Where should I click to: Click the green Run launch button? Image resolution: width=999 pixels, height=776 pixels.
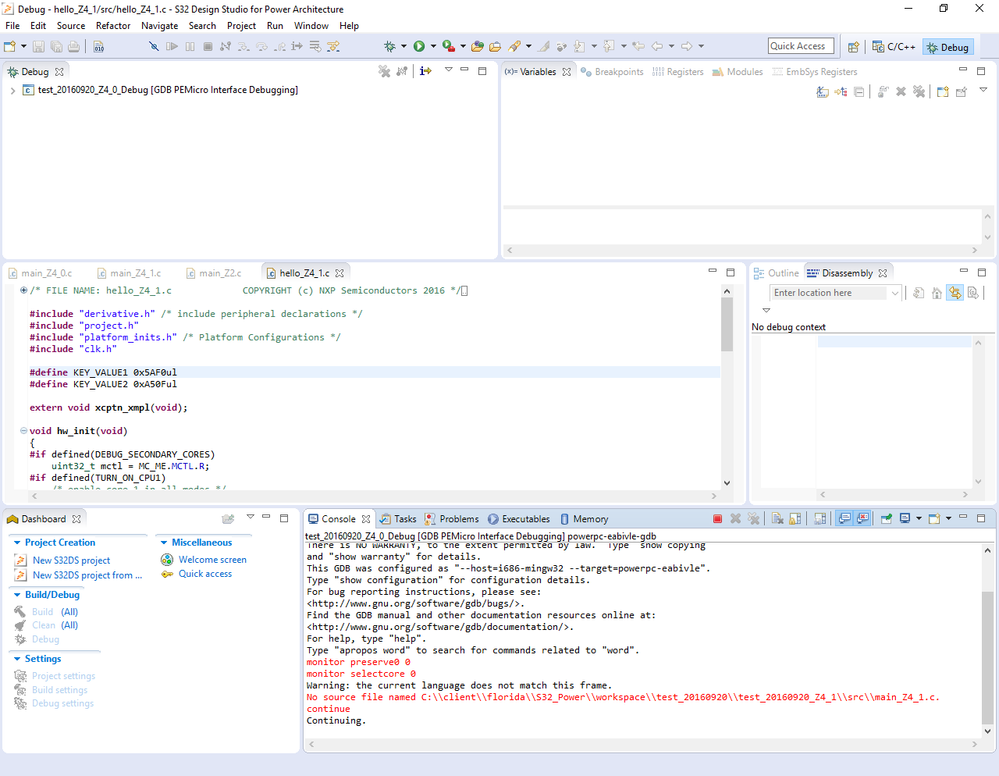(x=419, y=47)
